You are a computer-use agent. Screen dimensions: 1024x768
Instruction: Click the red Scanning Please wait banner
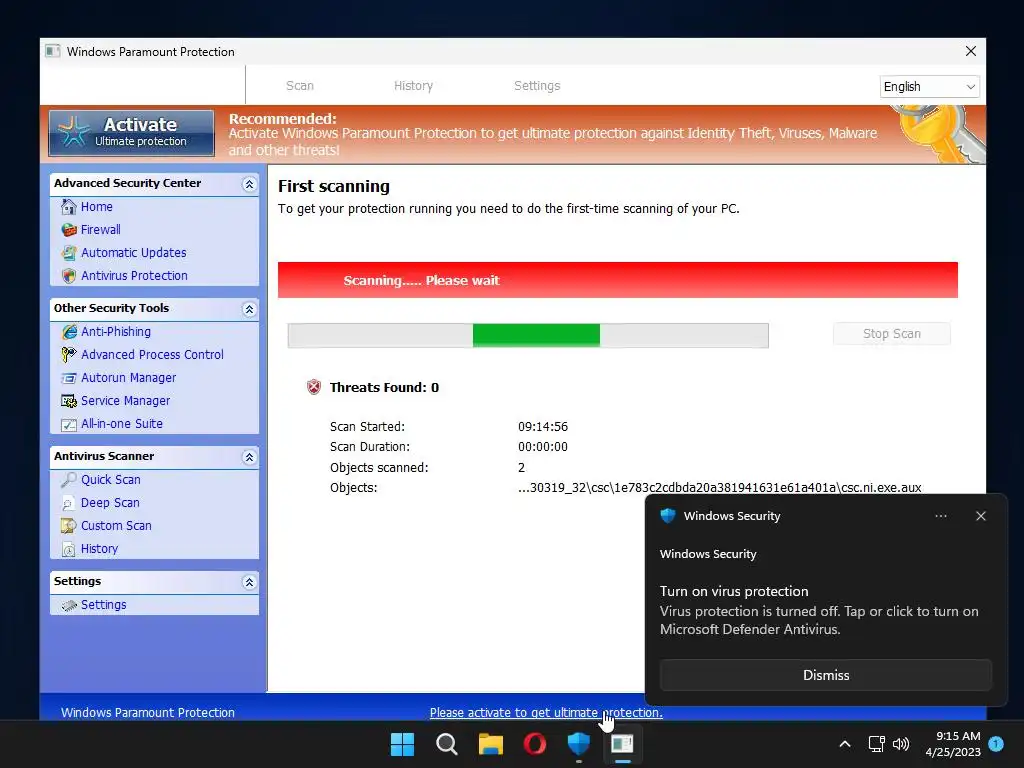(618, 280)
